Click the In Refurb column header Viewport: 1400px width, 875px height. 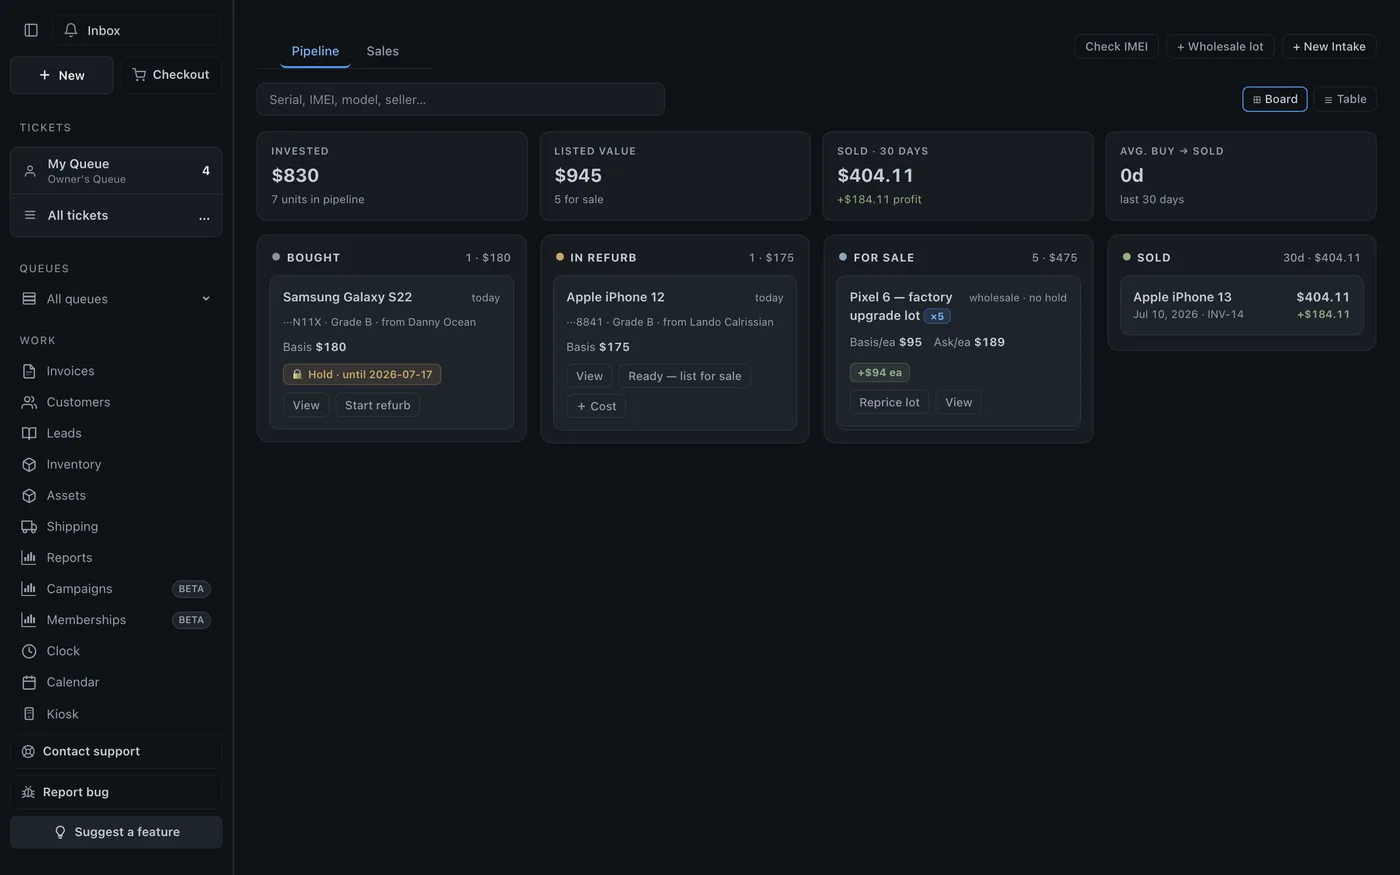[675, 257]
